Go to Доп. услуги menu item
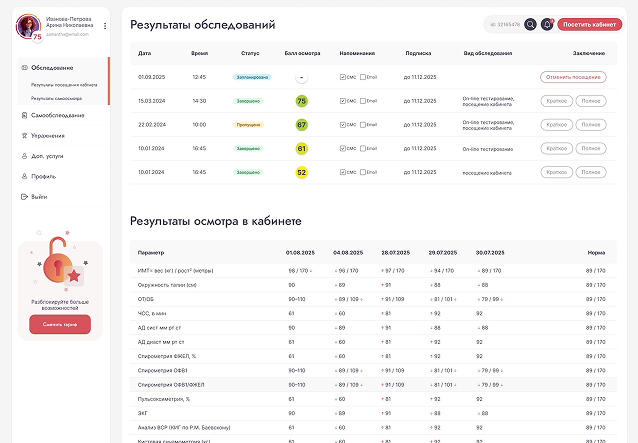The width and height of the screenshot is (638, 443). (x=49, y=156)
